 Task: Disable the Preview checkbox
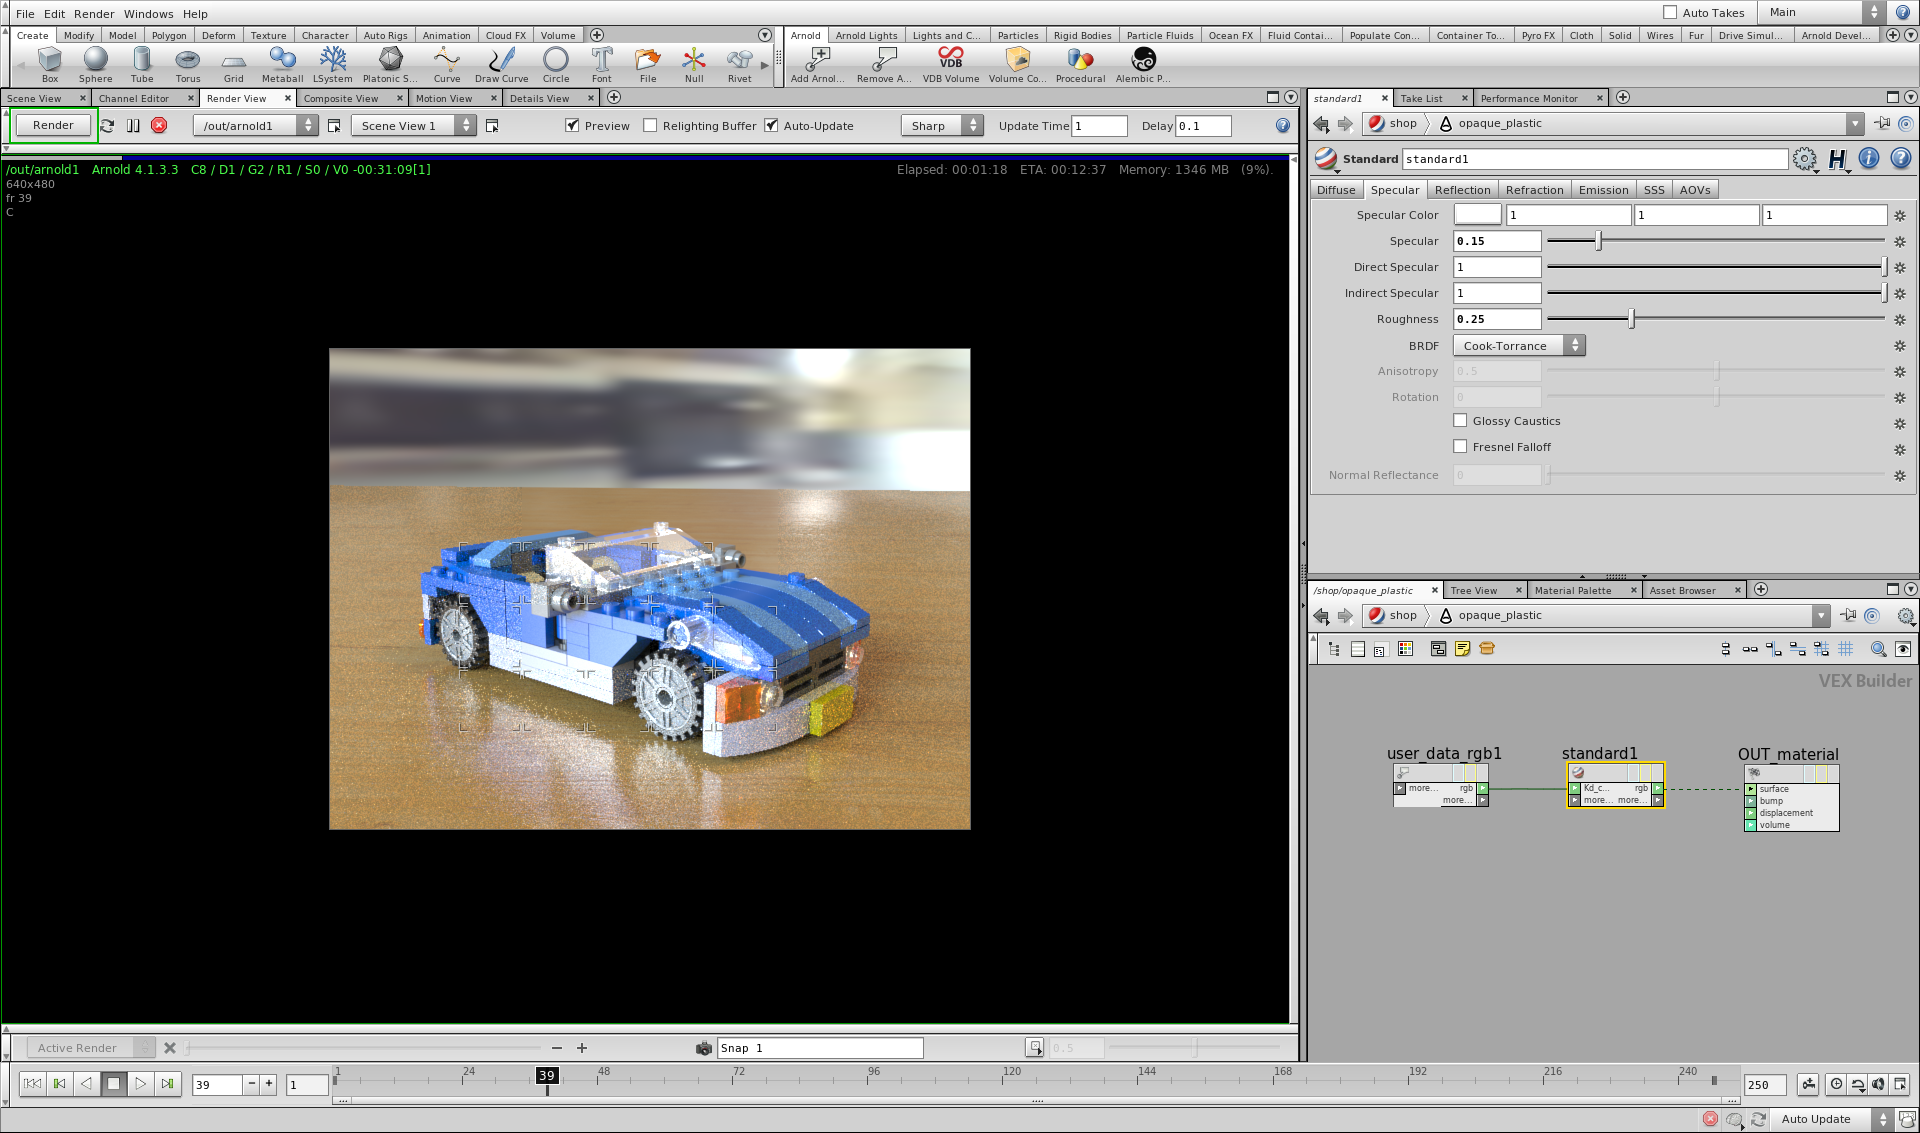[572, 125]
